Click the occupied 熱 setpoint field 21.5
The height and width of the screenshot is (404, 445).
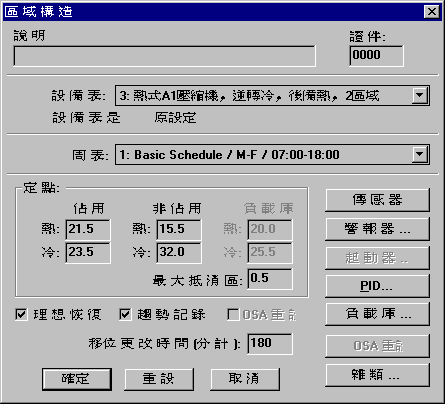(88, 229)
